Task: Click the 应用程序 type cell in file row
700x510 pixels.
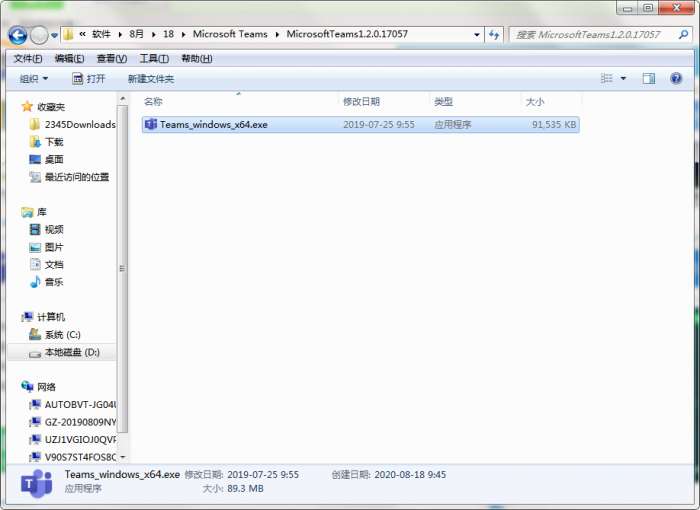Action: 452,125
